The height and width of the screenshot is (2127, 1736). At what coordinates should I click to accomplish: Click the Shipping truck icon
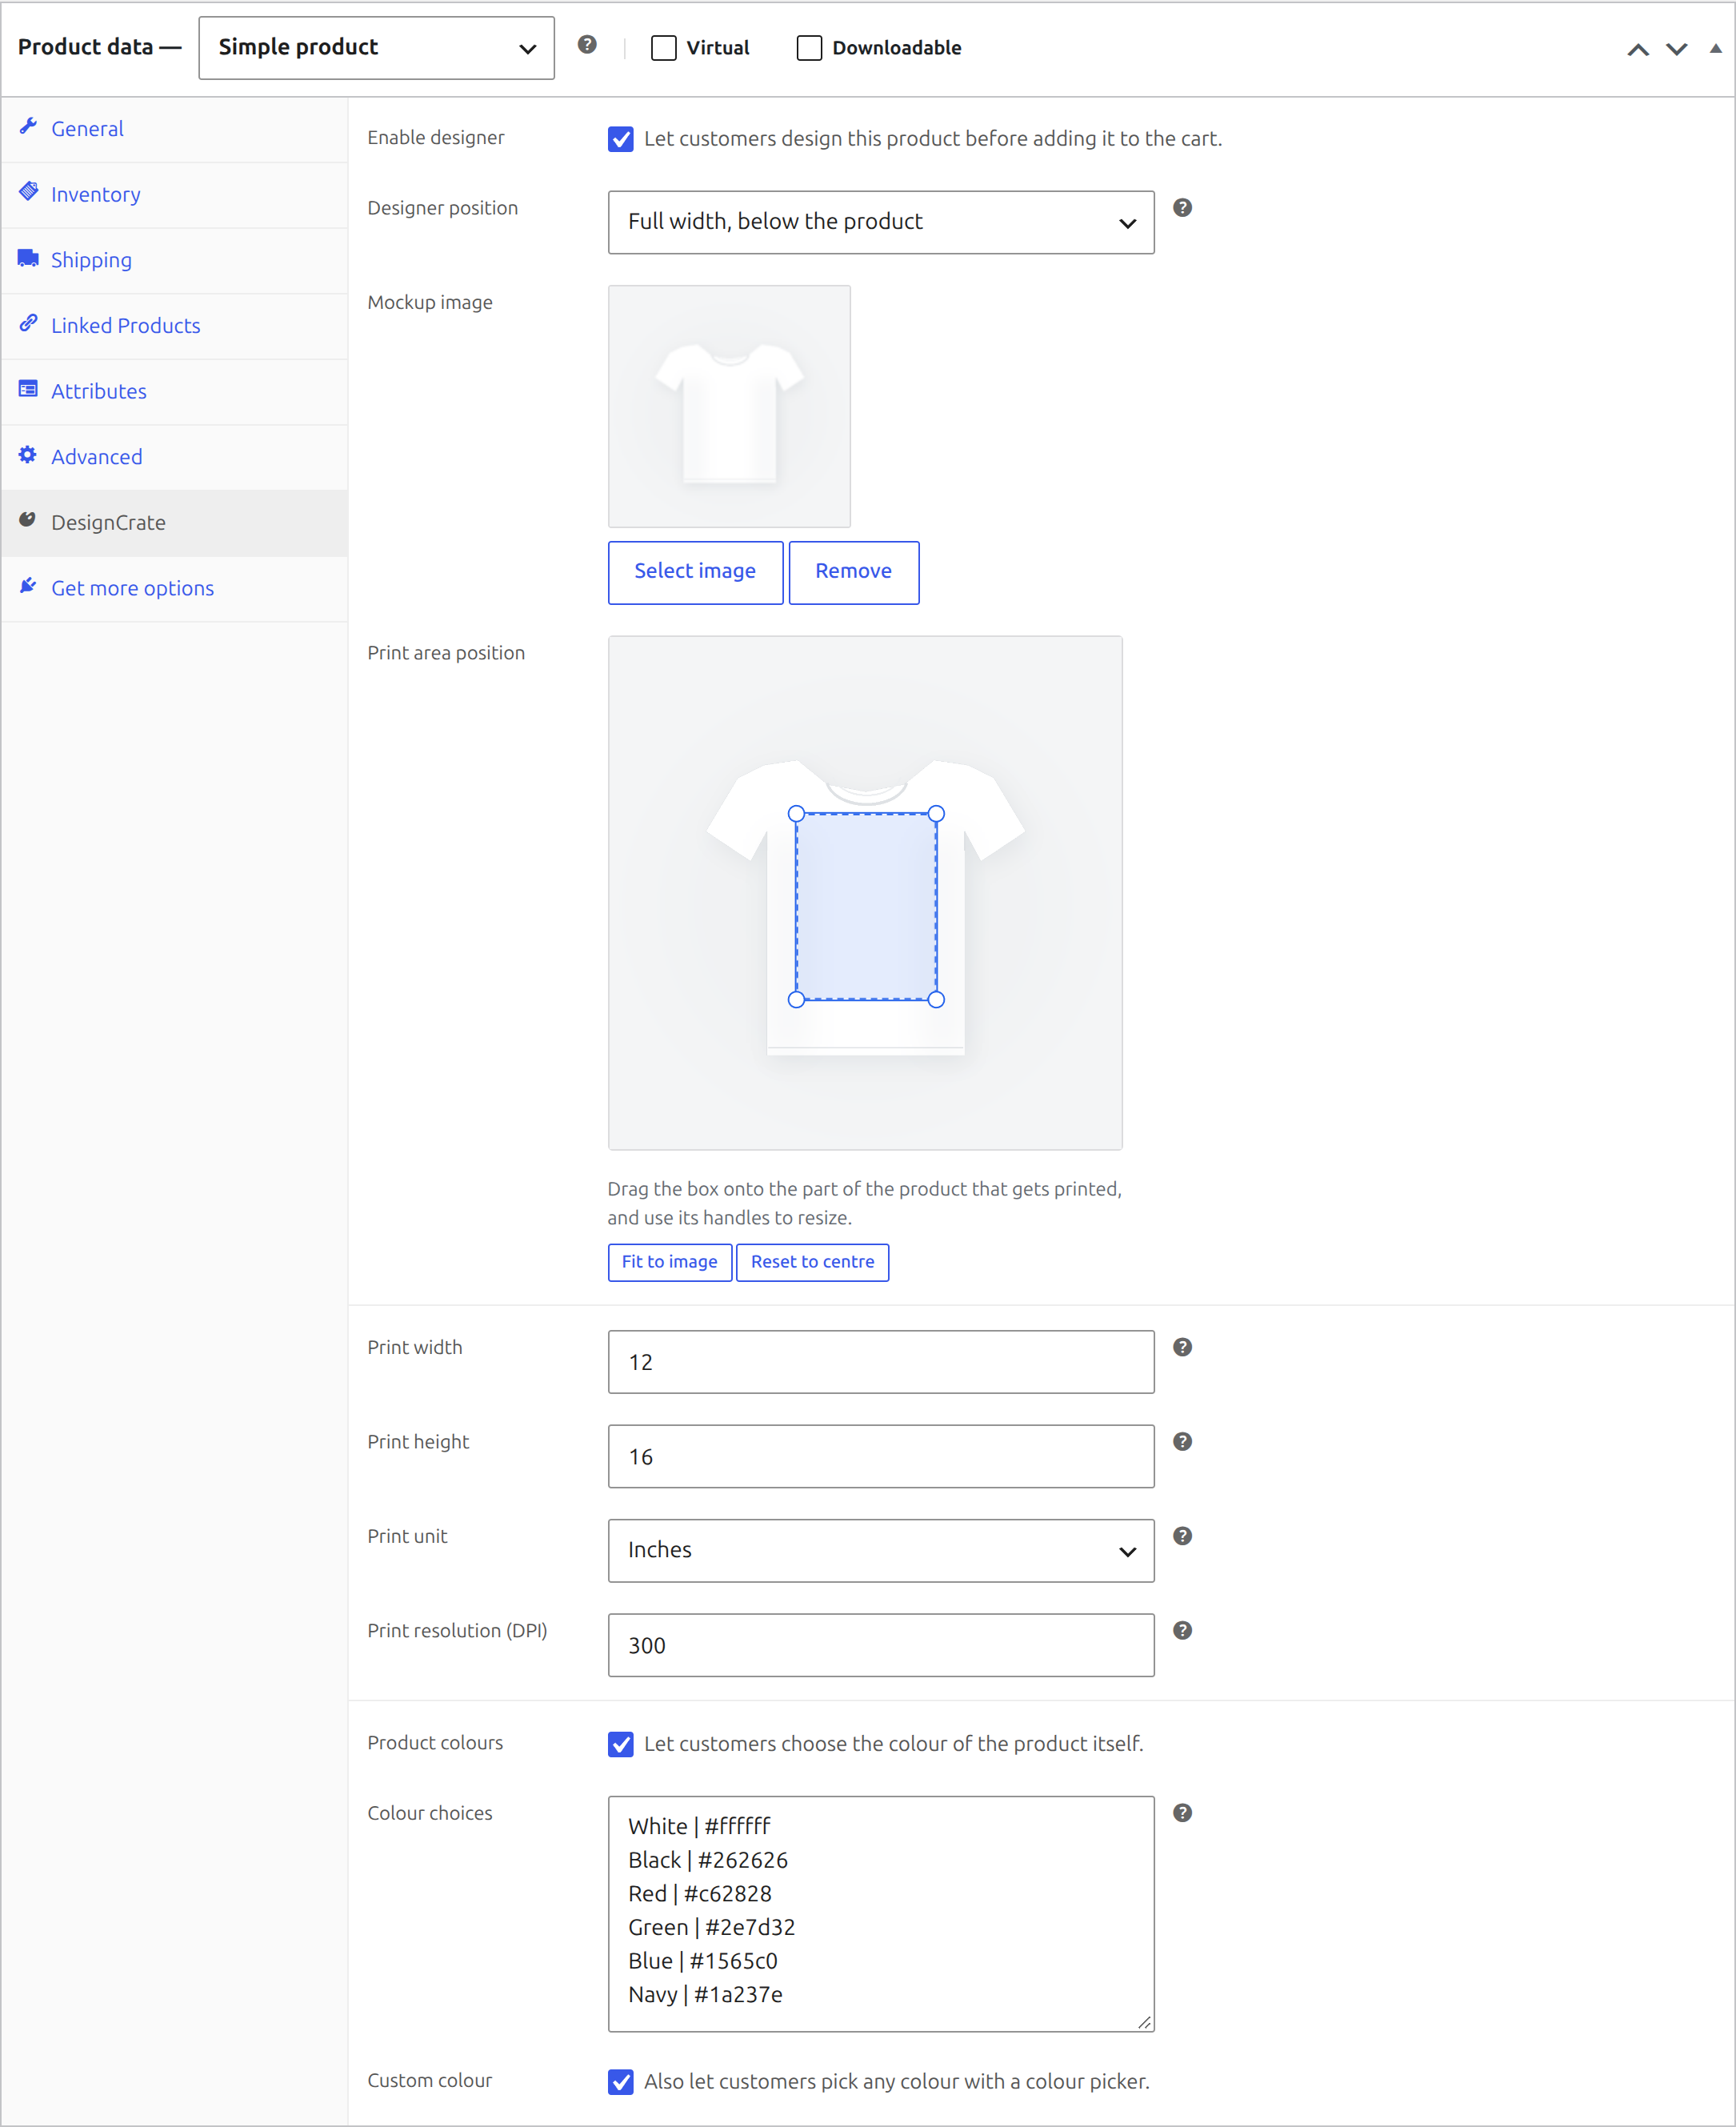[28, 258]
